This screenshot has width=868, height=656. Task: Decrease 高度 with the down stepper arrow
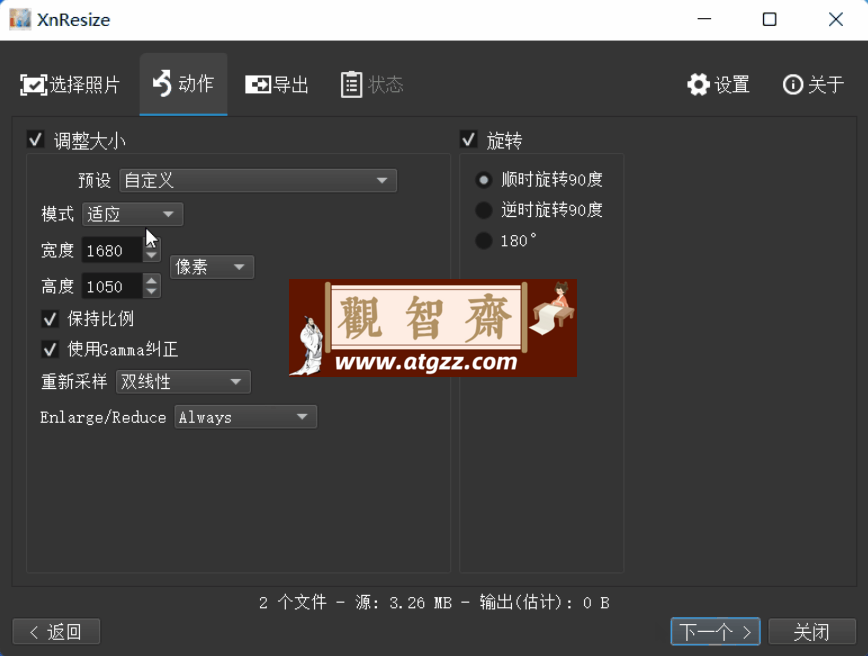click(x=152, y=292)
